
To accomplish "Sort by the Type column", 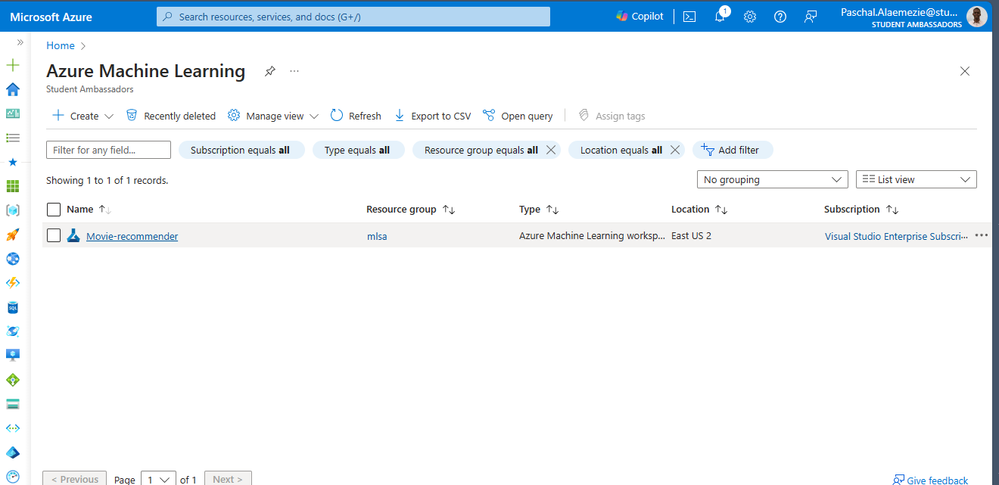I will 539,210.
